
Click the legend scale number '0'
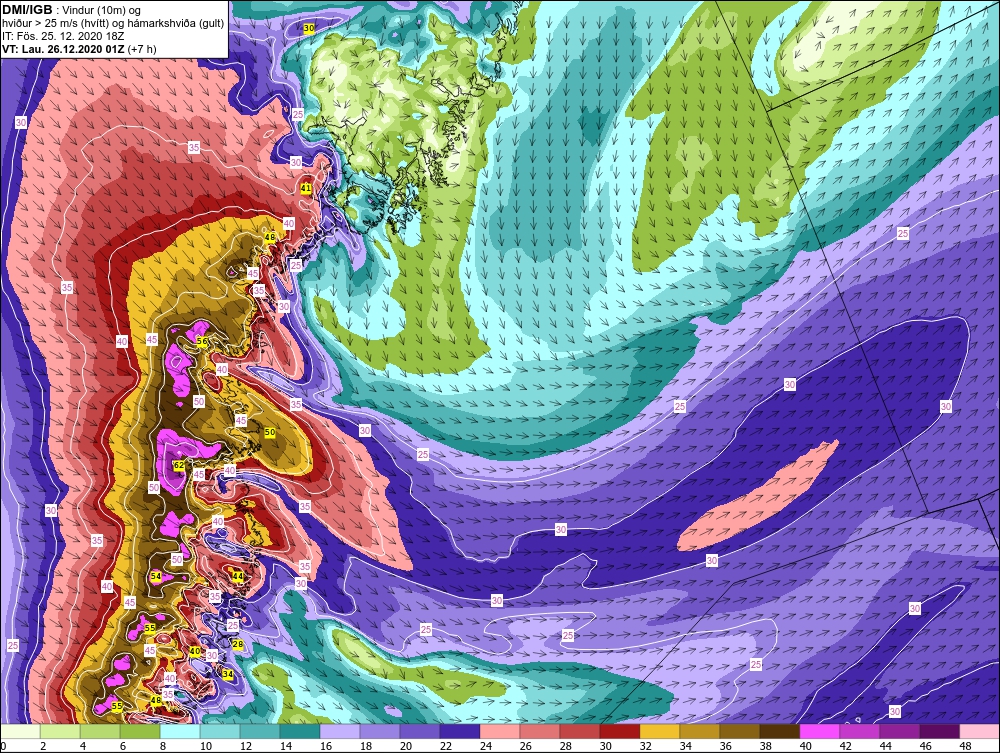tap(3, 746)
